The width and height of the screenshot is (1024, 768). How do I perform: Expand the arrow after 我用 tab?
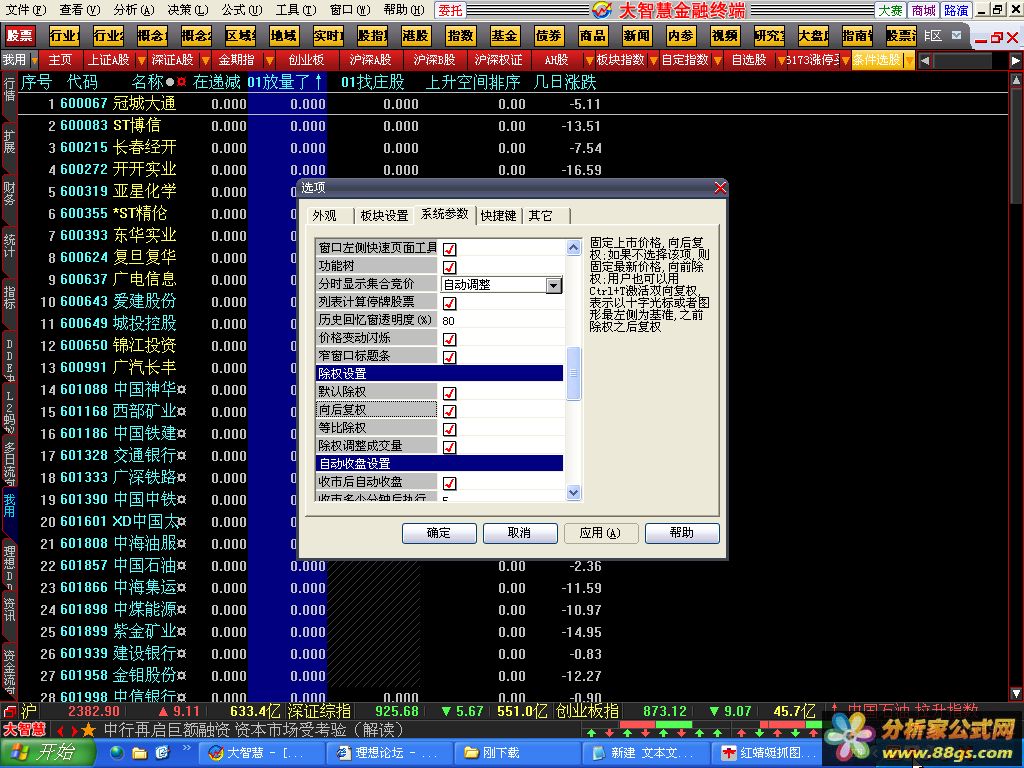pos(34,60)
